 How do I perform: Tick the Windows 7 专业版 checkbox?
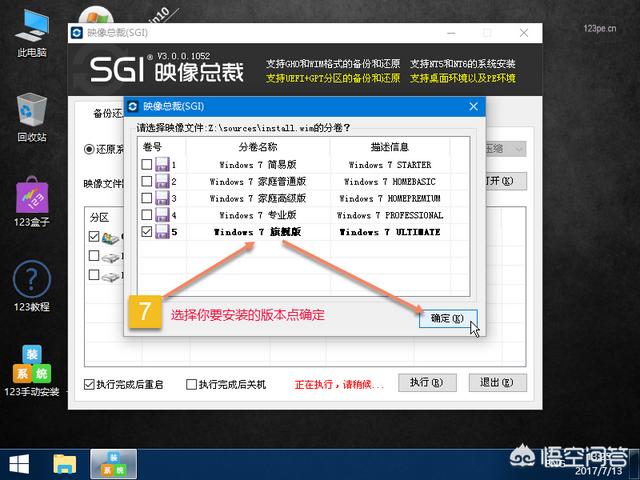tap(147, 215)
